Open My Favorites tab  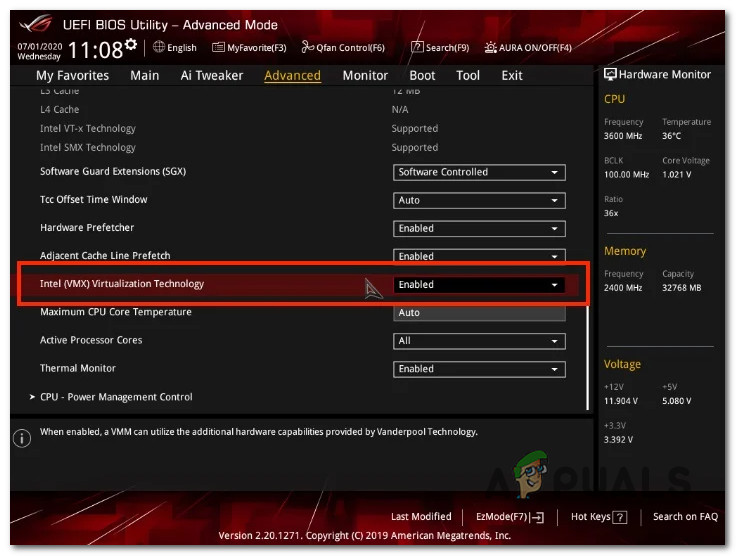[x=72, y=76]
